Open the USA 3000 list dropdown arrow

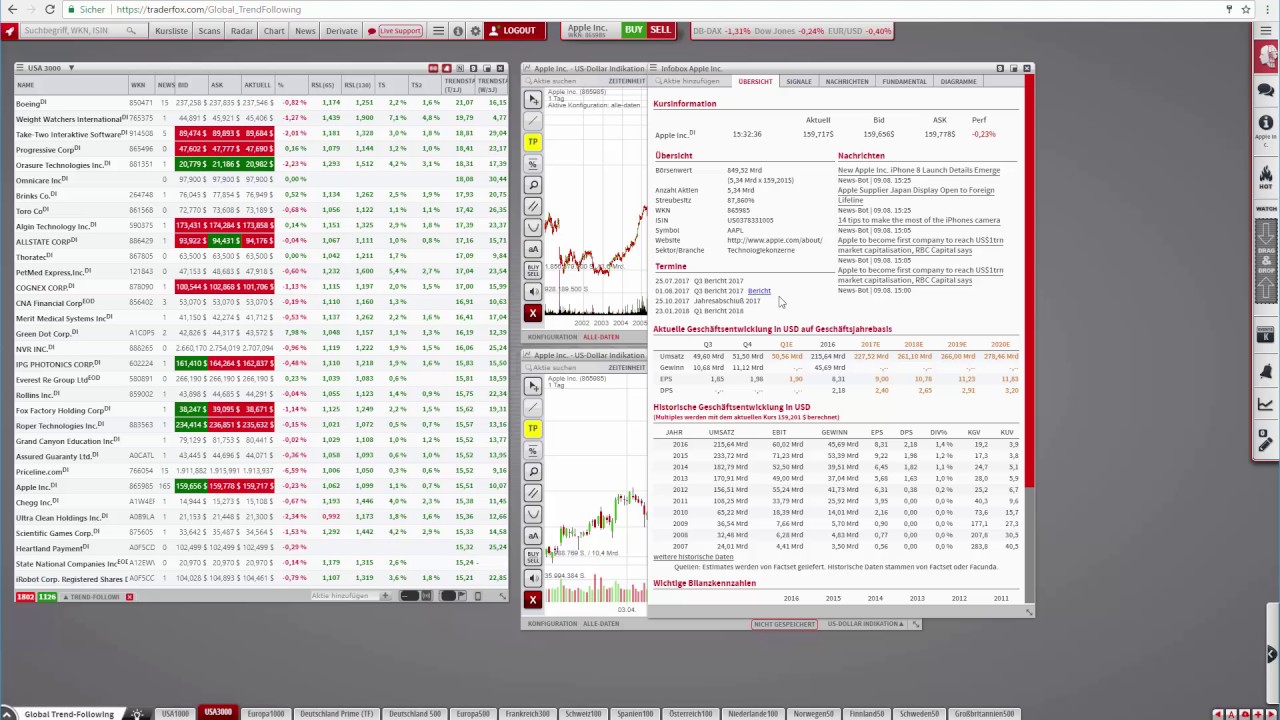coord(71,68)
